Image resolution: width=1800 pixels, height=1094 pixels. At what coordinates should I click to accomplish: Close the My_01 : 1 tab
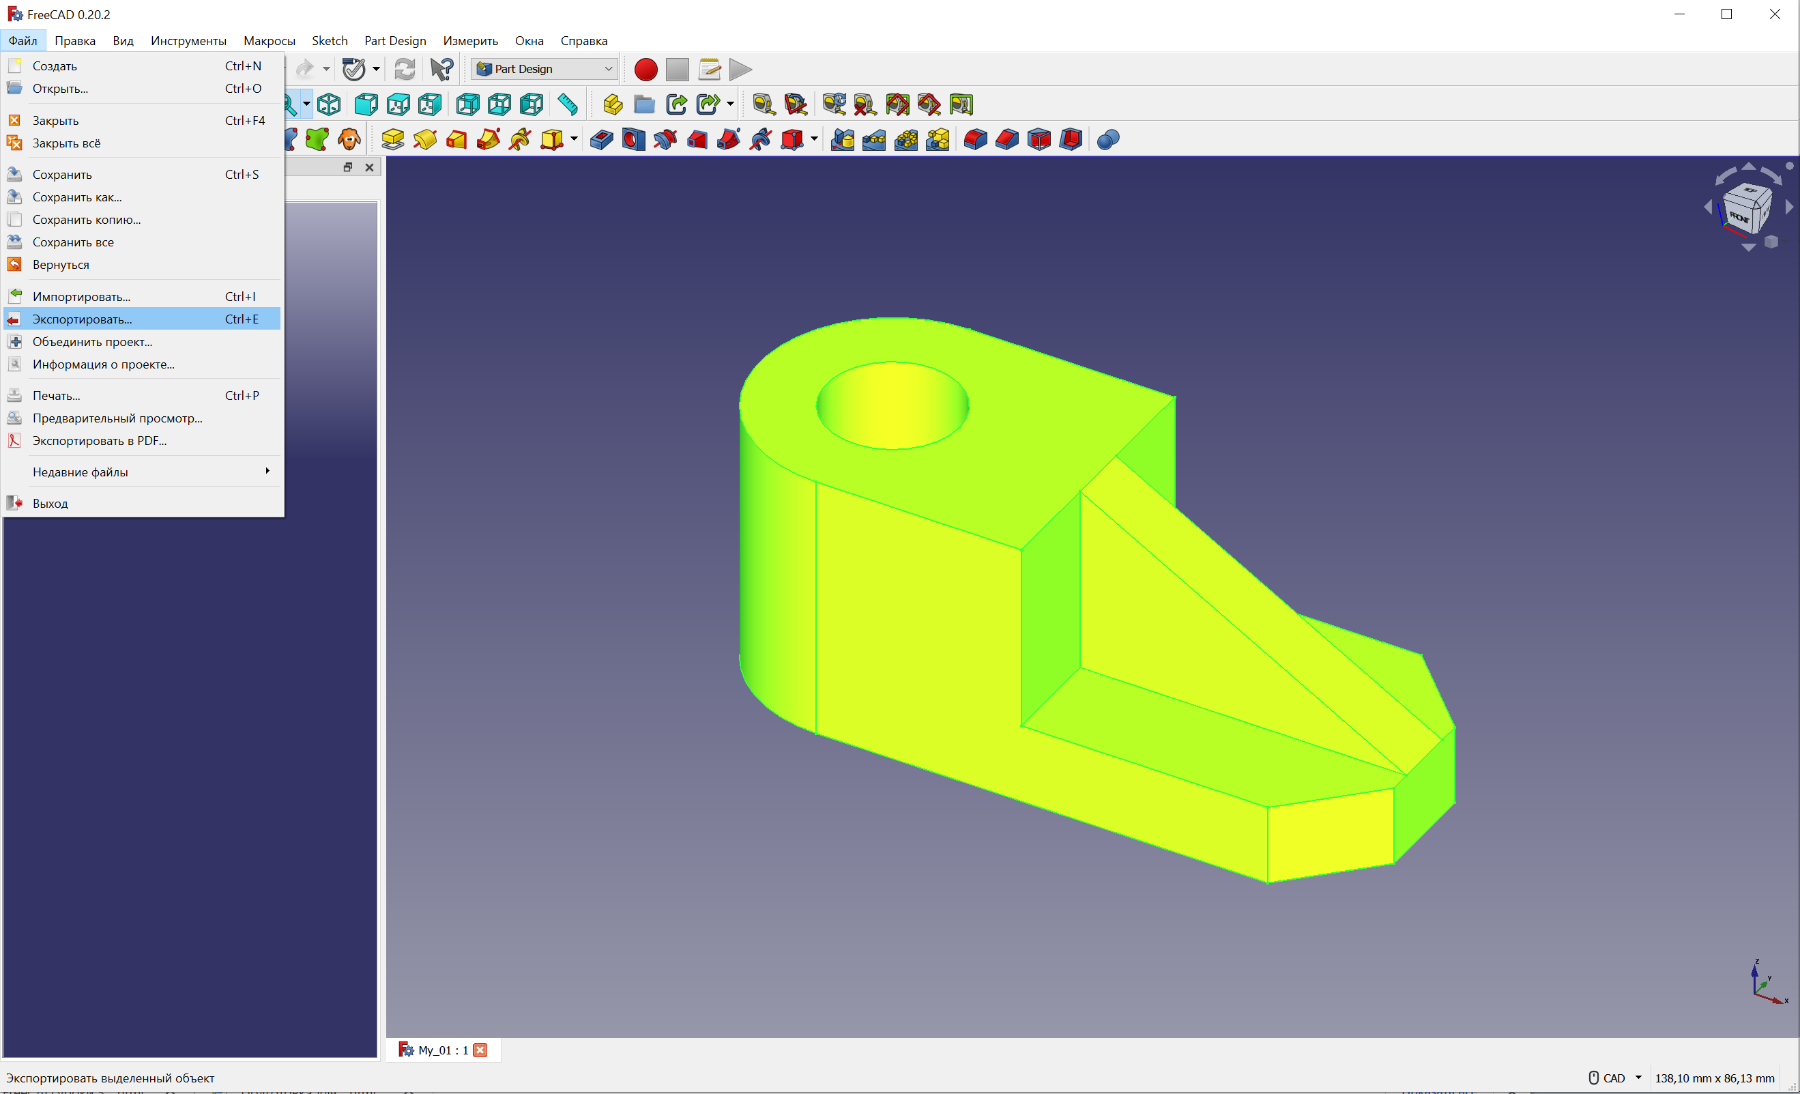[x=480, y=1050]
